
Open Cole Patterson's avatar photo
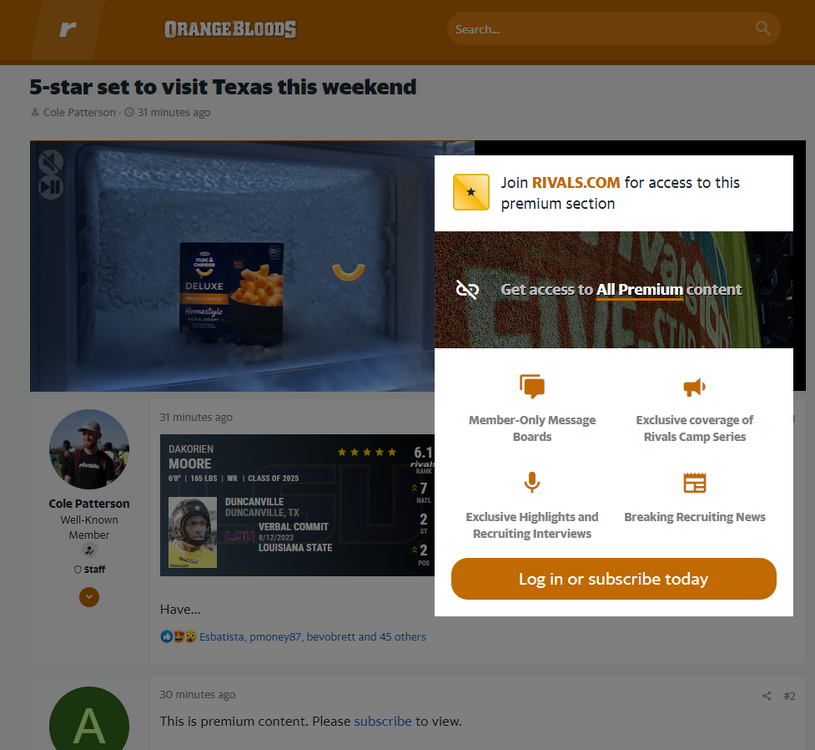pyautogui.click(x=89, y=449)
